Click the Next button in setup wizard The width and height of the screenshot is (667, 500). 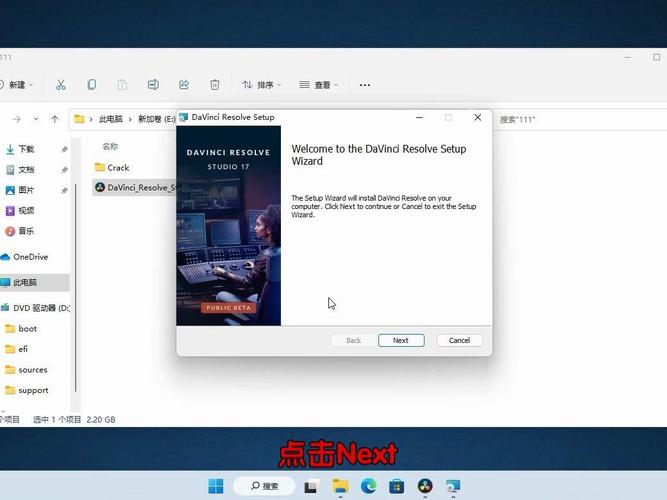click(401, 340)
